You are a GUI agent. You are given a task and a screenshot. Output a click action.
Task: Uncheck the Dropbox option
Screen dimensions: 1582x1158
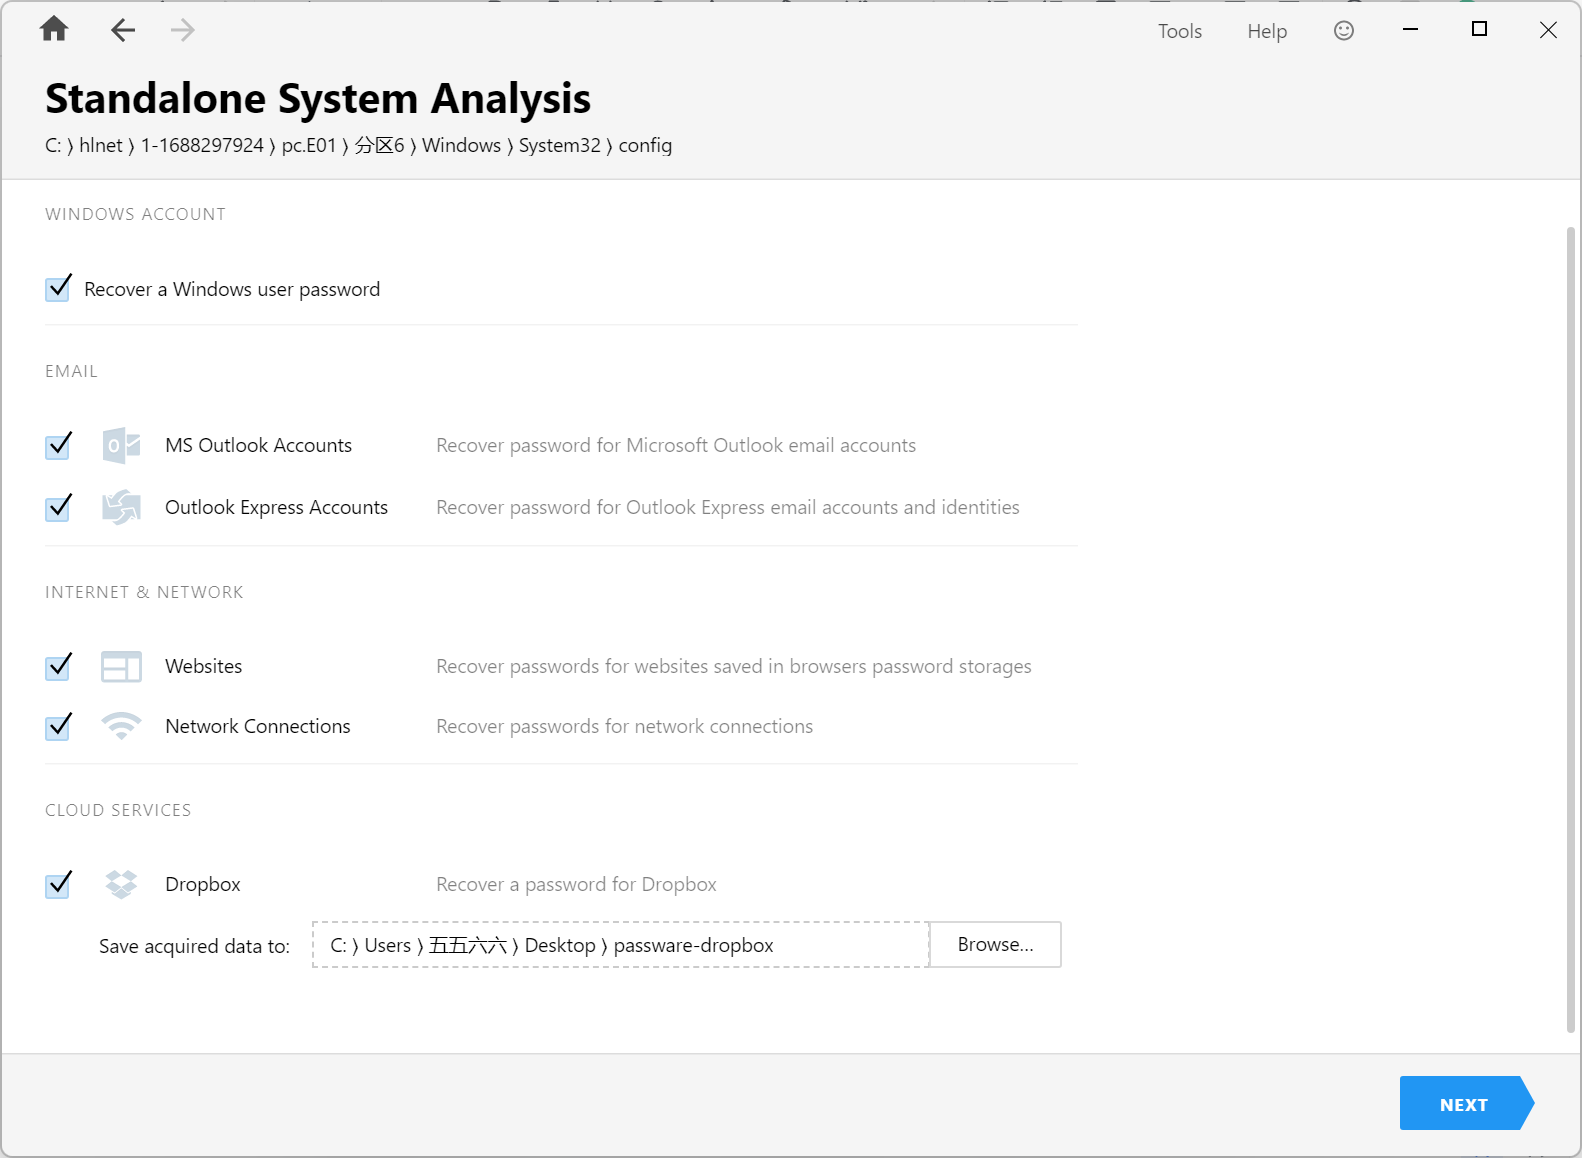point(58,884)
